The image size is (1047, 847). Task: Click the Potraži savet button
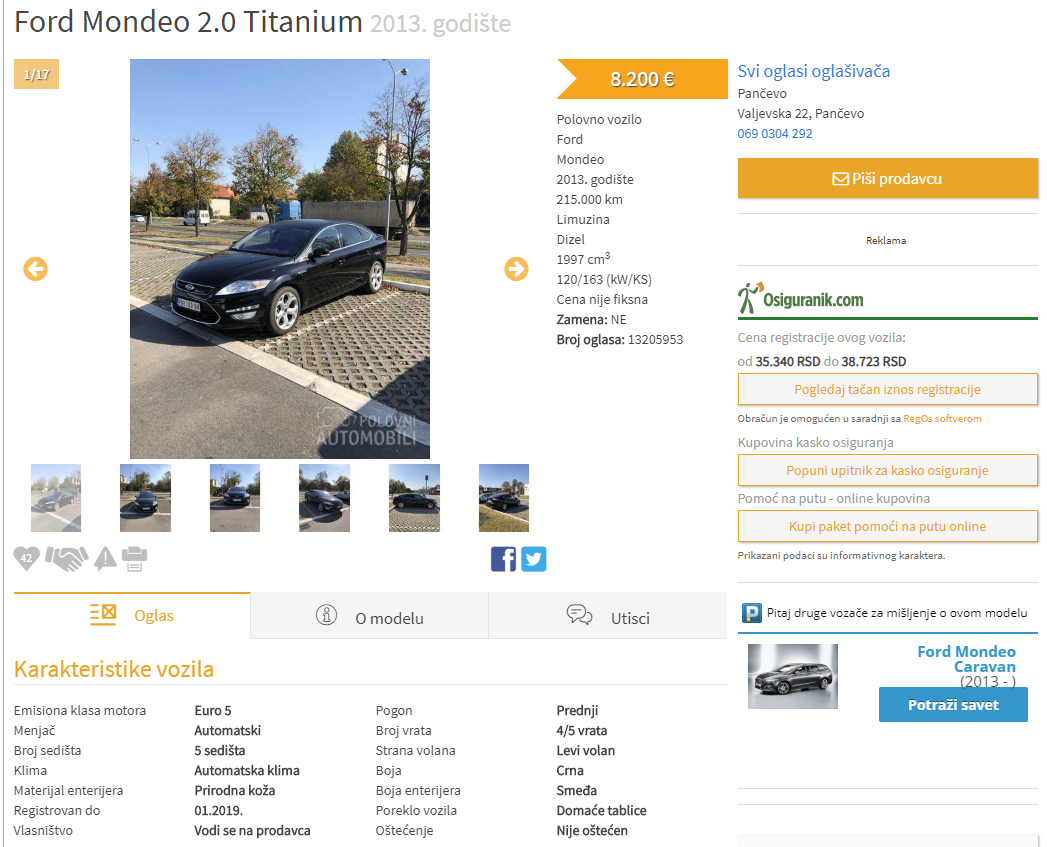[x=953, y=705]
